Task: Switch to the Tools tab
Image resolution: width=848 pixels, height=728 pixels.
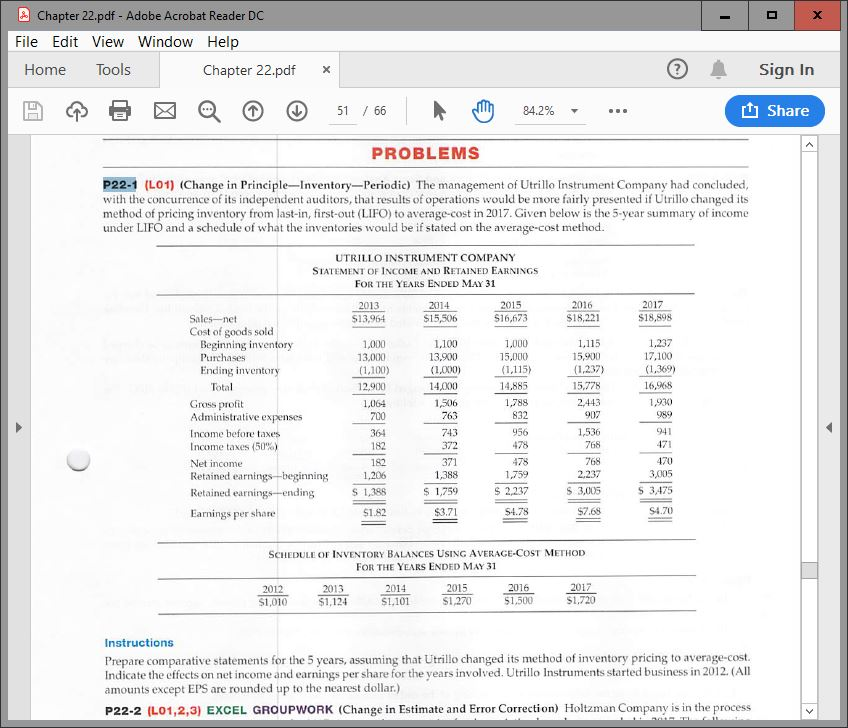Action: pos(114,70)
